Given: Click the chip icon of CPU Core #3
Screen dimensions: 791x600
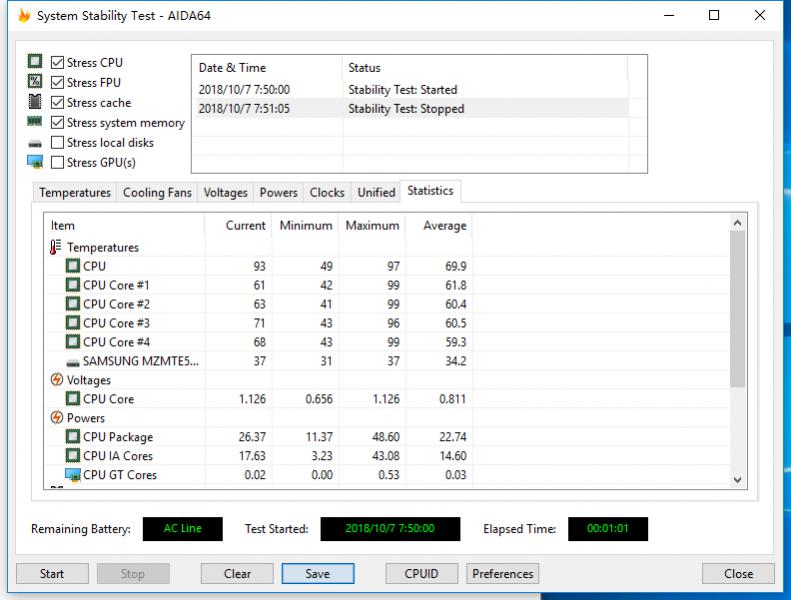Looking at the screenshot, I should pyautogui.click(x=73, y=322).
